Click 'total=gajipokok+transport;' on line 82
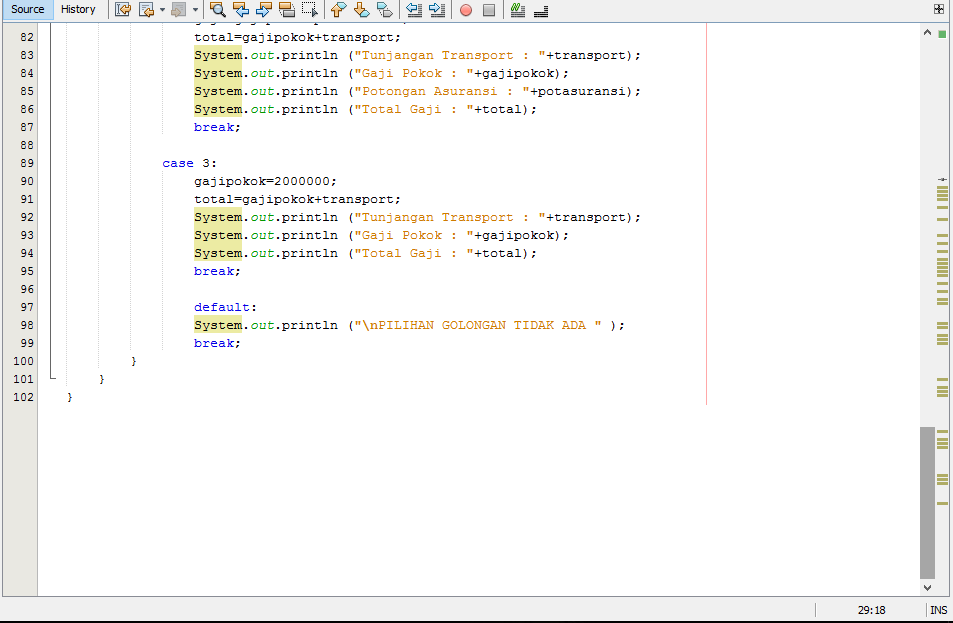The height and width of the screenshot is (623, 953). (297, 38)
